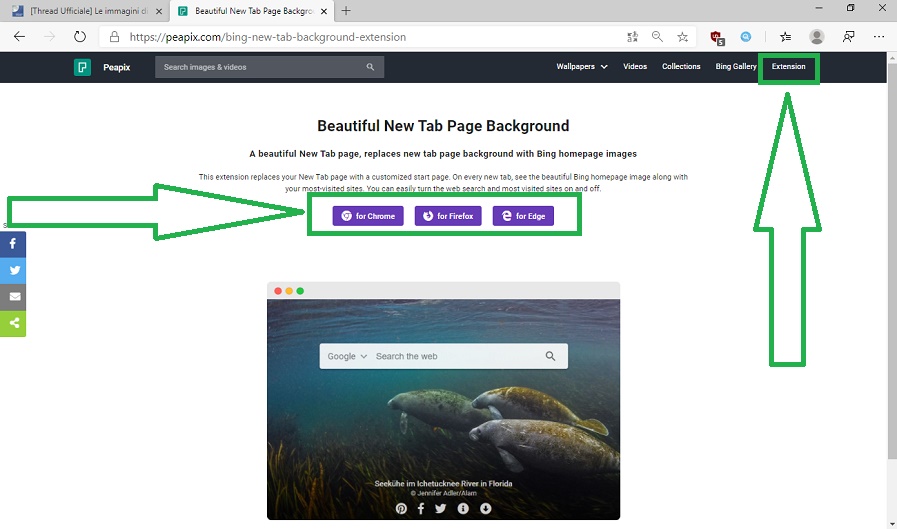Click the Twitter icon in preview image

click(x=440, y=508)
